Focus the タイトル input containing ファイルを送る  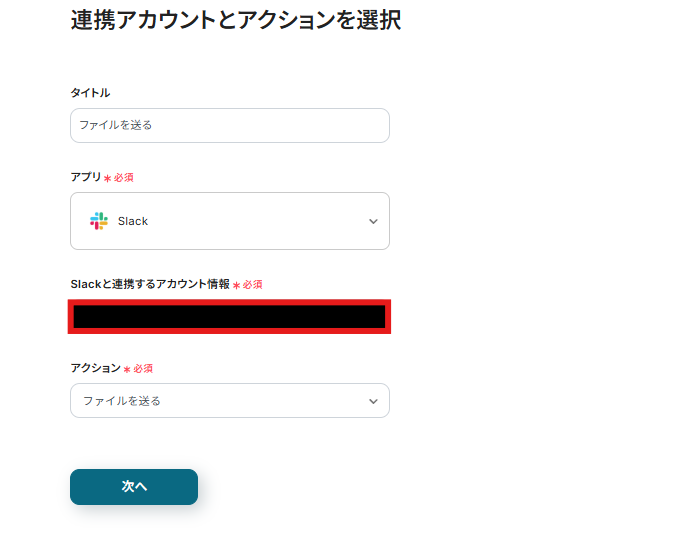tap(229, 126)
